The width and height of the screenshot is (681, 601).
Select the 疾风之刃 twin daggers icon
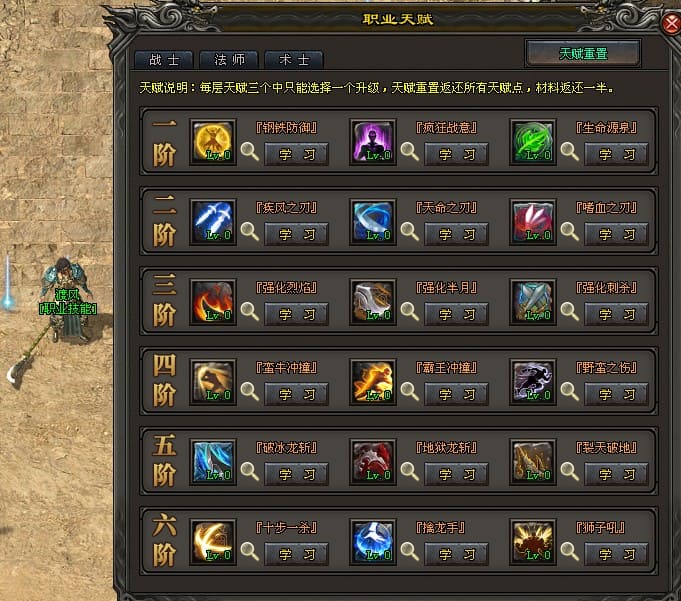pyautogui.click(x=213, y=222)
